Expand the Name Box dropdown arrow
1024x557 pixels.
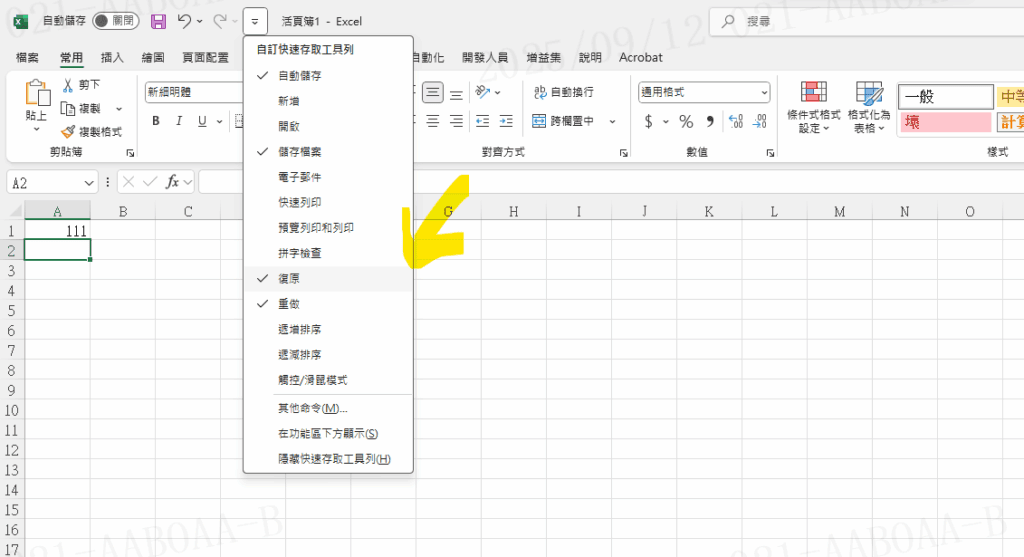point(89,182)
